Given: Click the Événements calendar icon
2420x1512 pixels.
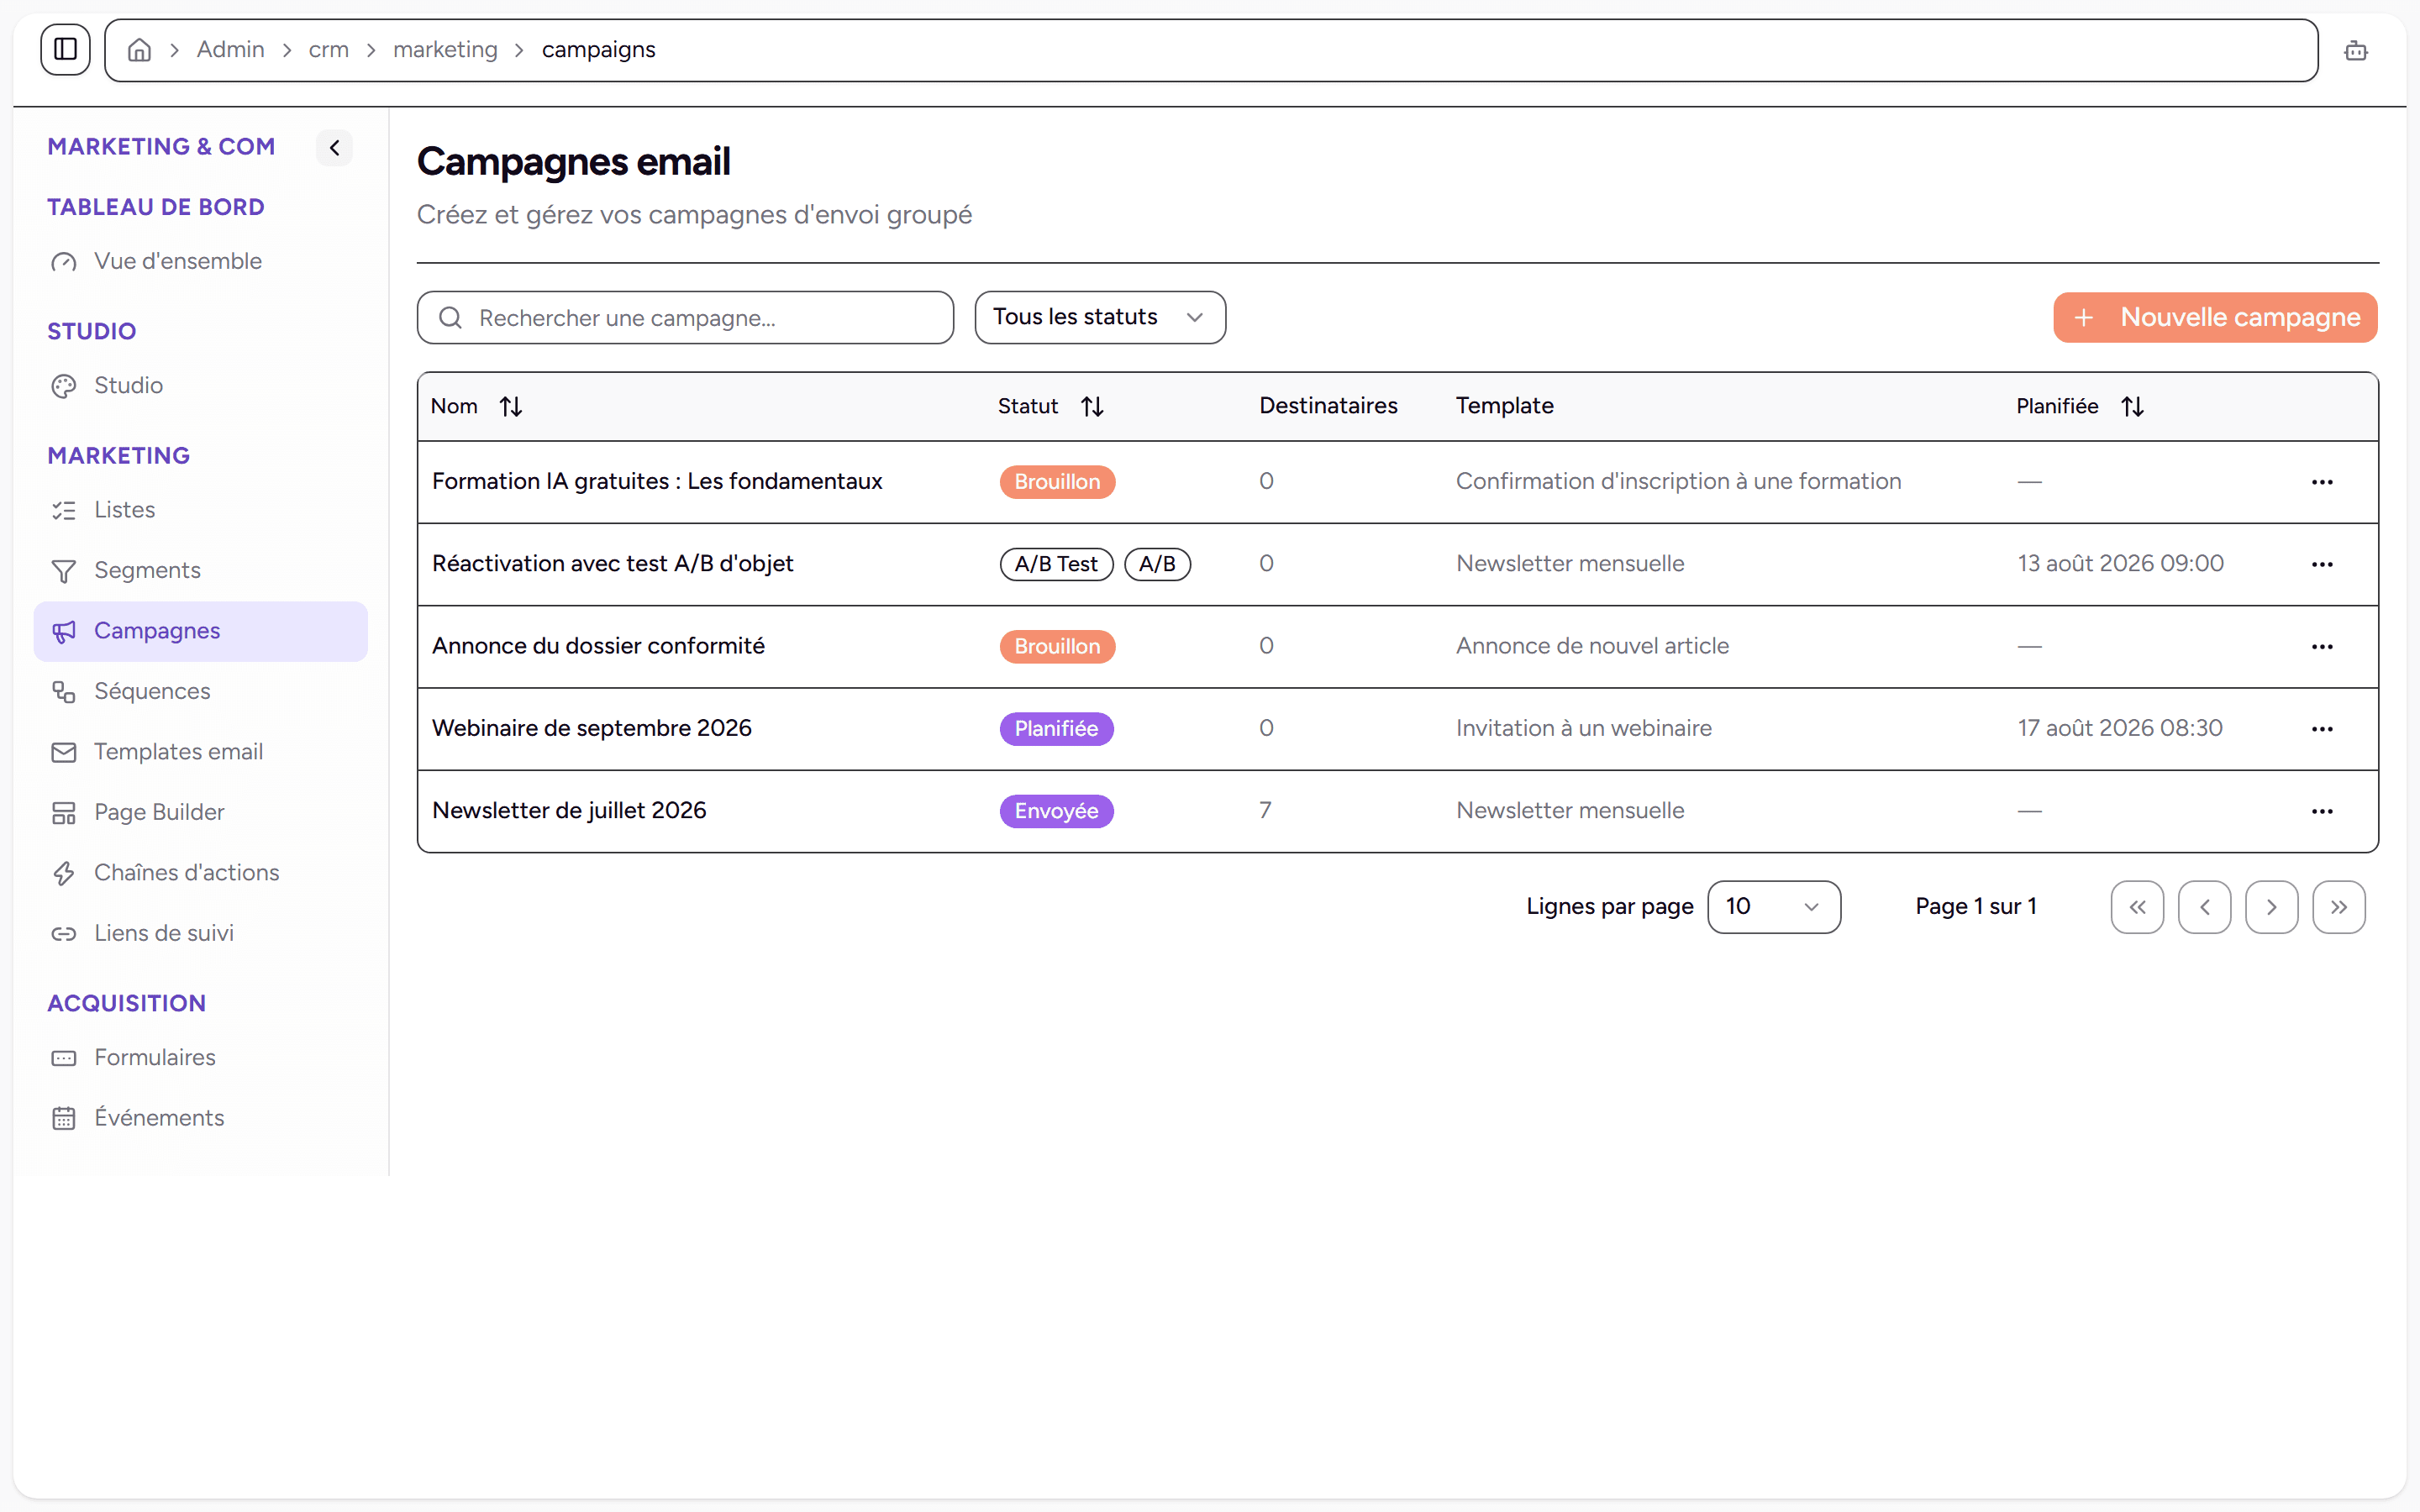Looking at the screenshot, I should pyautogui.click(x=64, y=1118).
